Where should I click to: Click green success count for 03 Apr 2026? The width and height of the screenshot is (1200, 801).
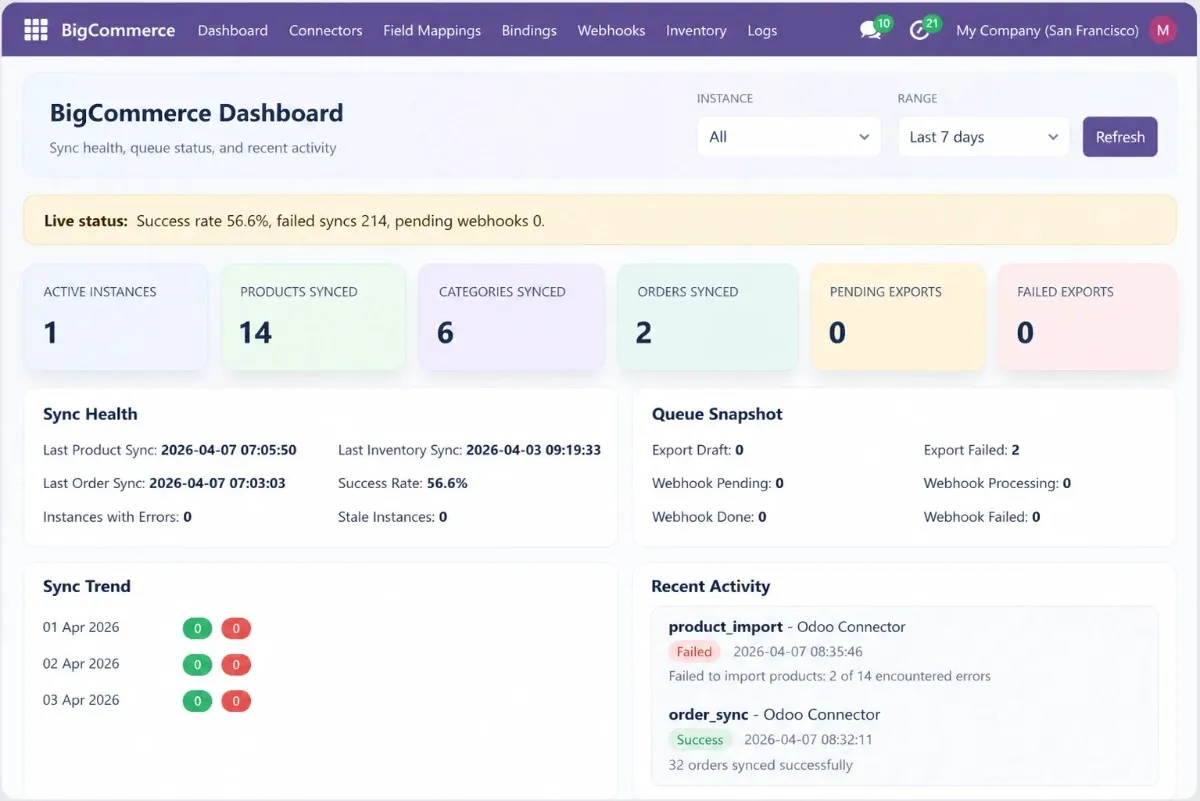coord(198,701)
